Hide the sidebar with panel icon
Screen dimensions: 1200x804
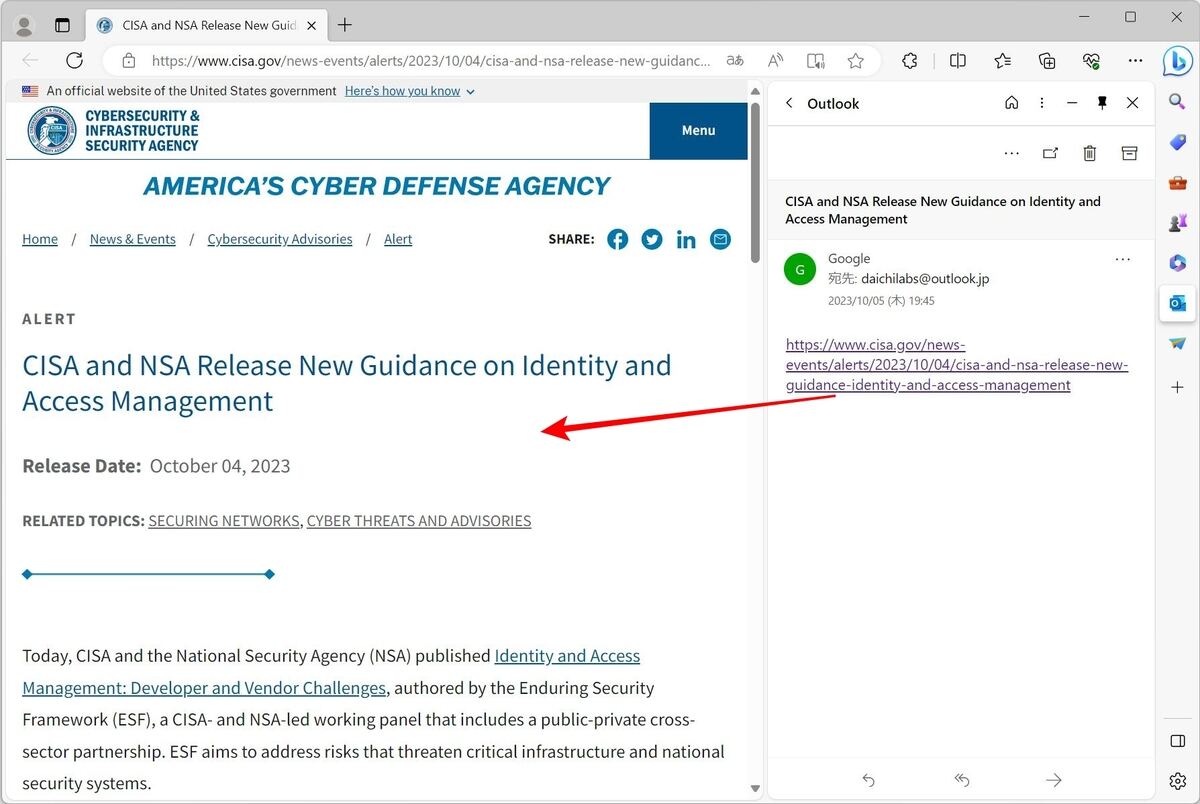point(1177,741)
